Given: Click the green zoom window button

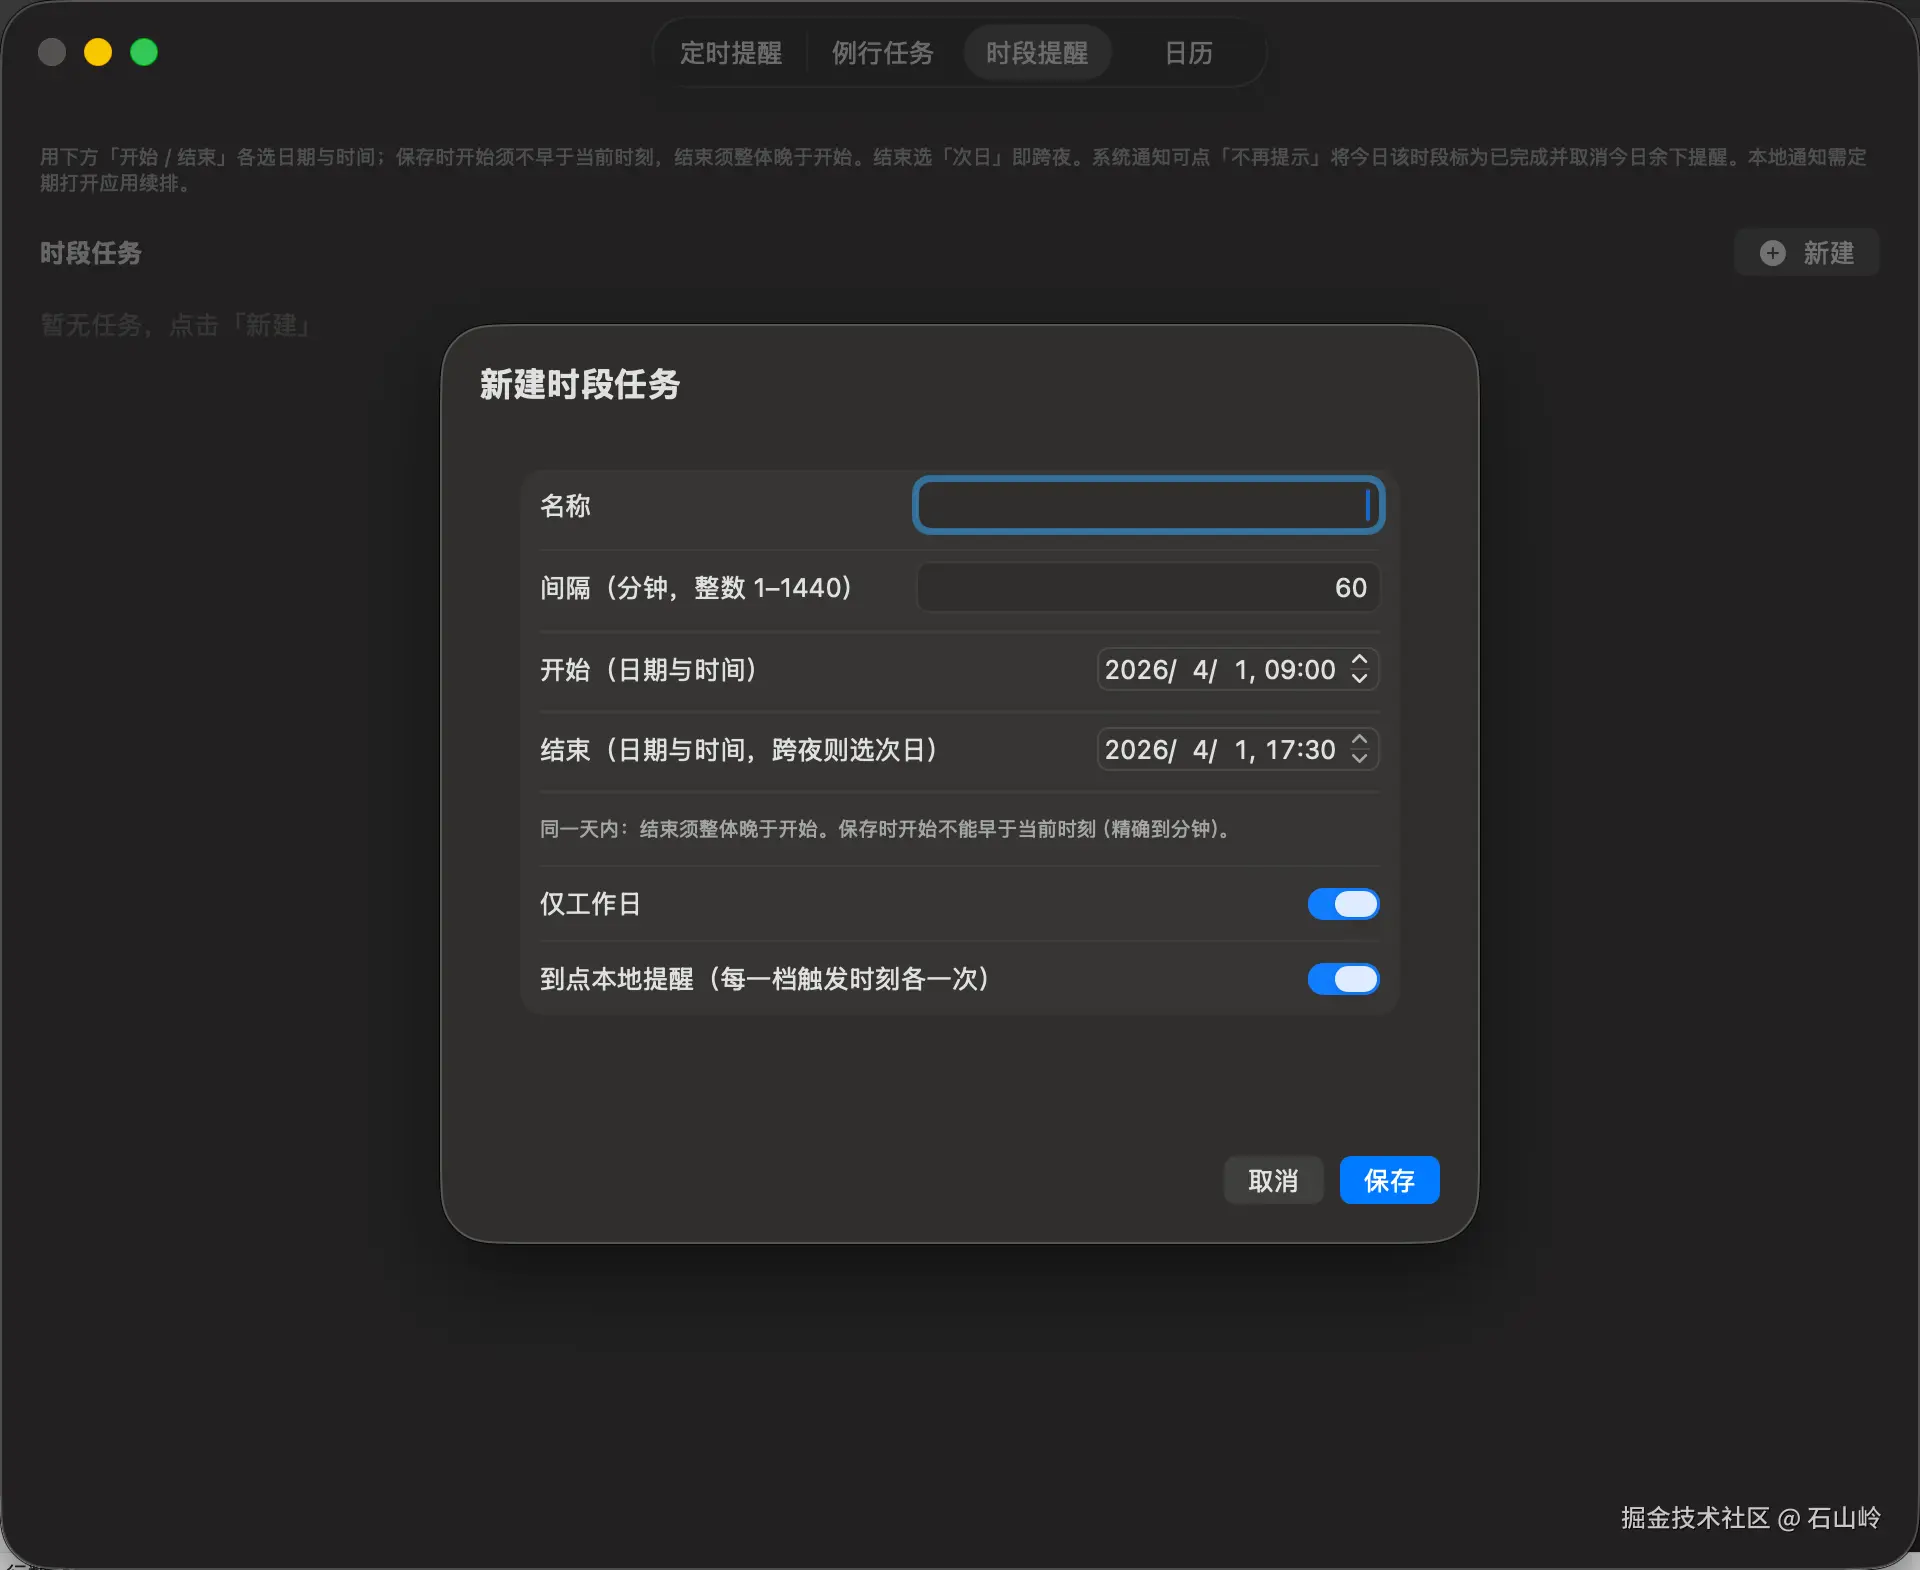Looking at the screenshot, I should pos(144,52).
